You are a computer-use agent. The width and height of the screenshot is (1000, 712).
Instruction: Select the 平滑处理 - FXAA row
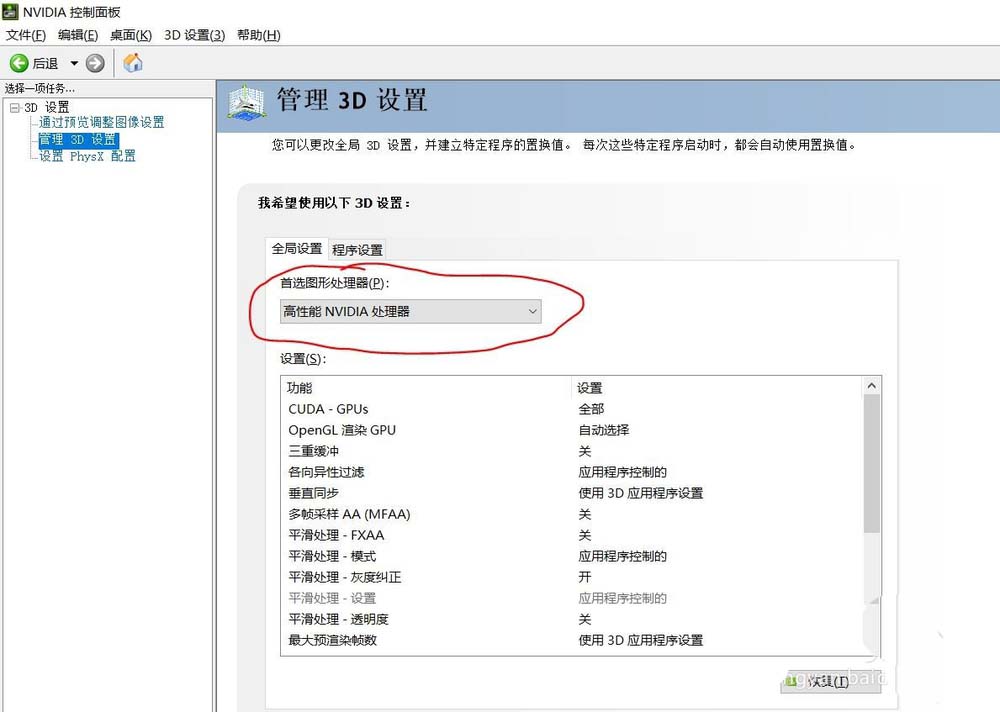point(572,535)
